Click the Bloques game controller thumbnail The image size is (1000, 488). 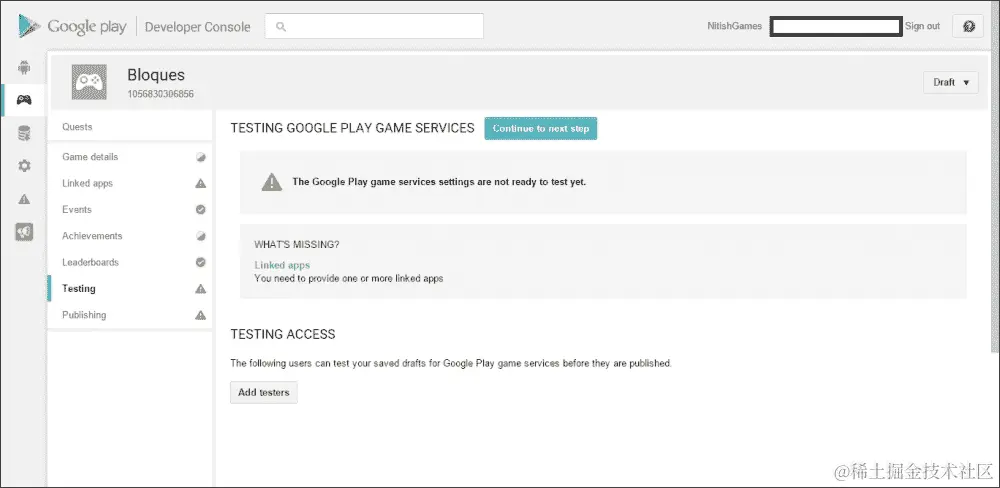[89, 82]
